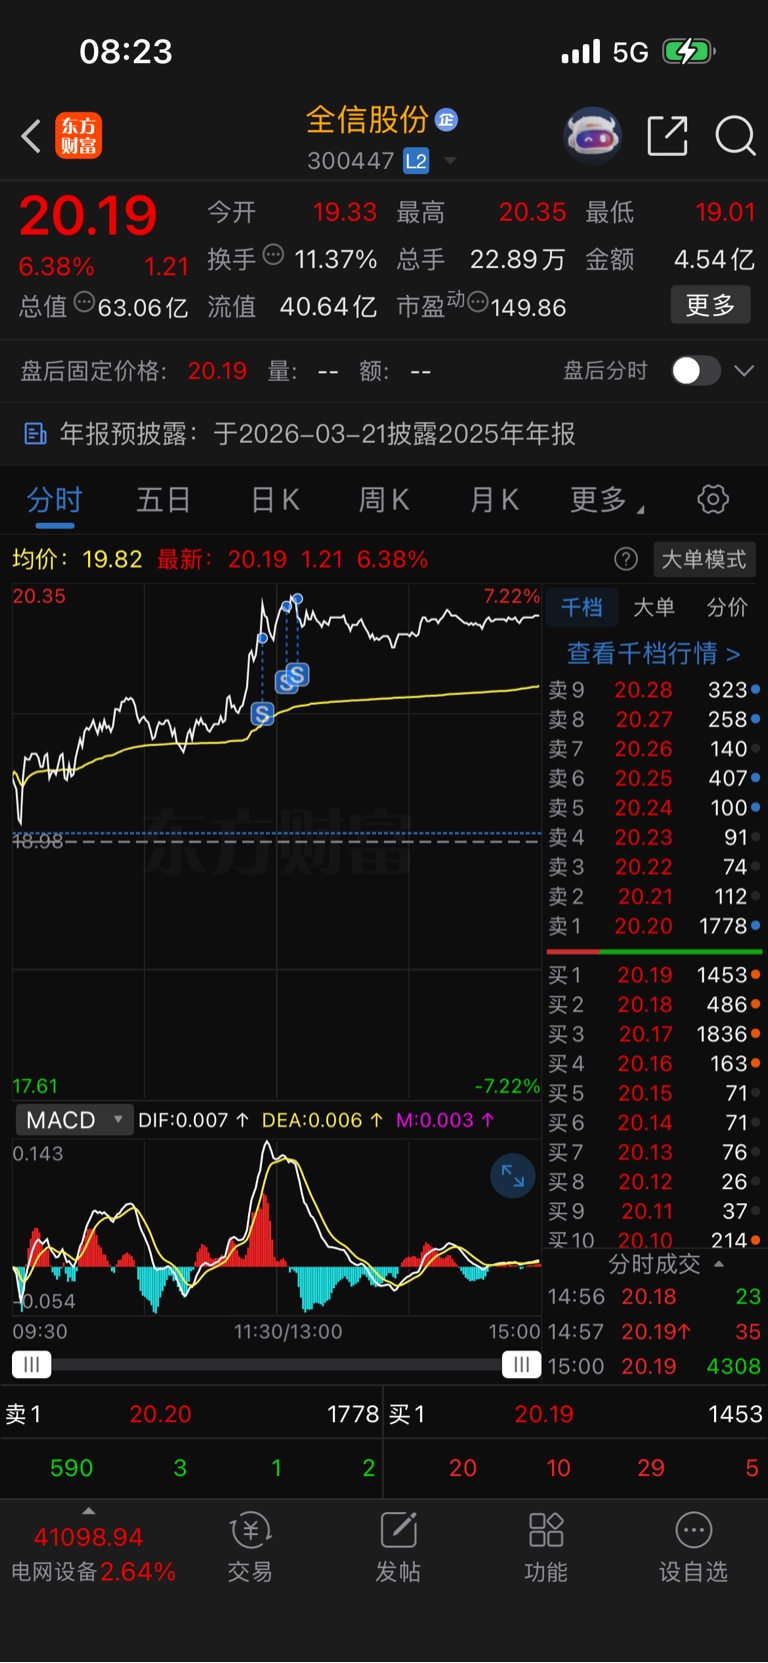Image resolution: width=768 pixels, height=1663 pixels.
Task: Tap the 买10 20.10 order row
Action: [x=654, y=1240]
